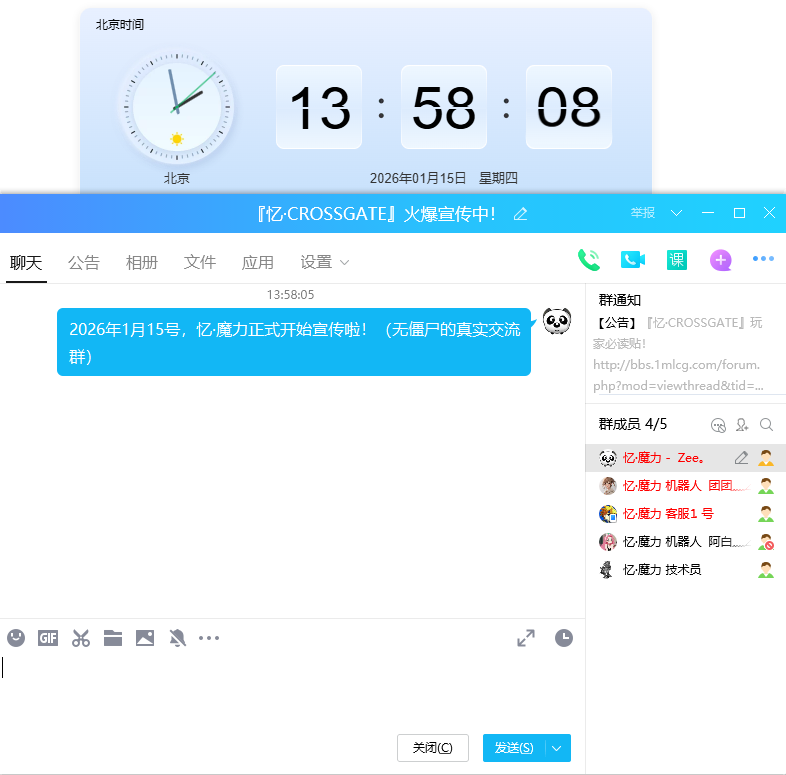Edit nickname pencil next to 忆·魔力 - Zee

point(741,457)
